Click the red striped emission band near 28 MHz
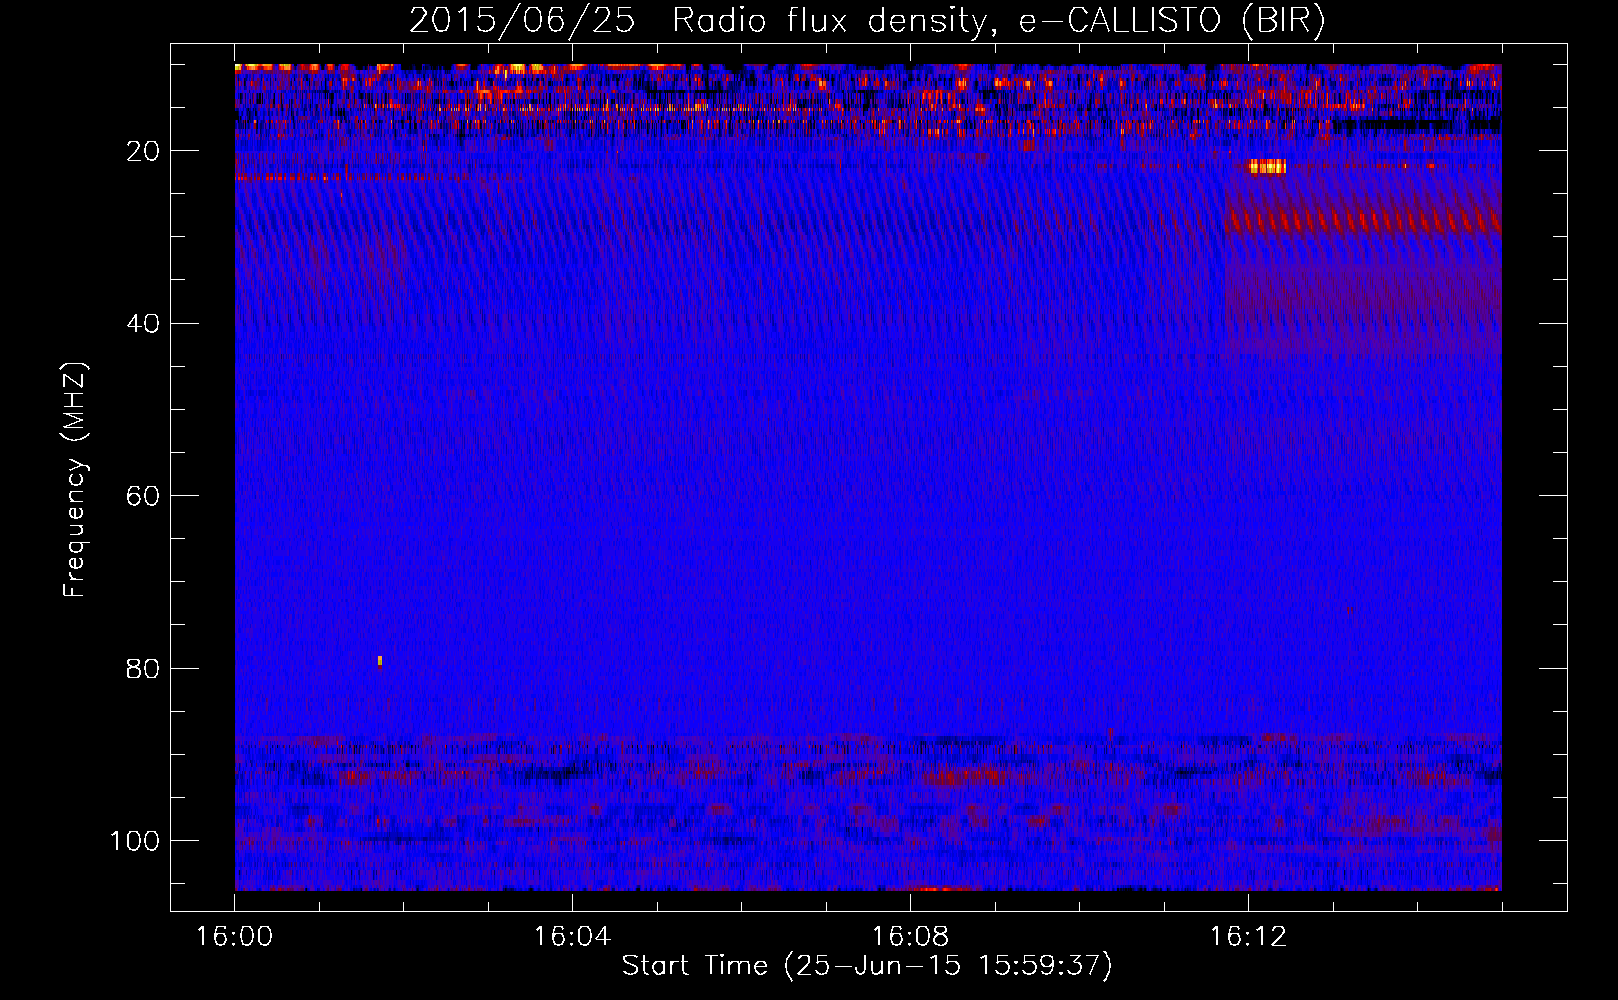Viewport: 1618px width, 1000px height. 1363,220
